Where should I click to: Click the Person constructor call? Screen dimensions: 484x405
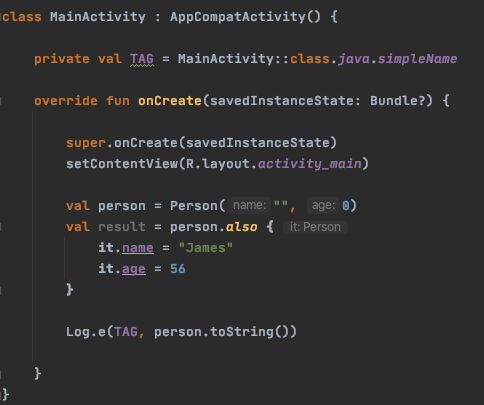pos(194,206)
